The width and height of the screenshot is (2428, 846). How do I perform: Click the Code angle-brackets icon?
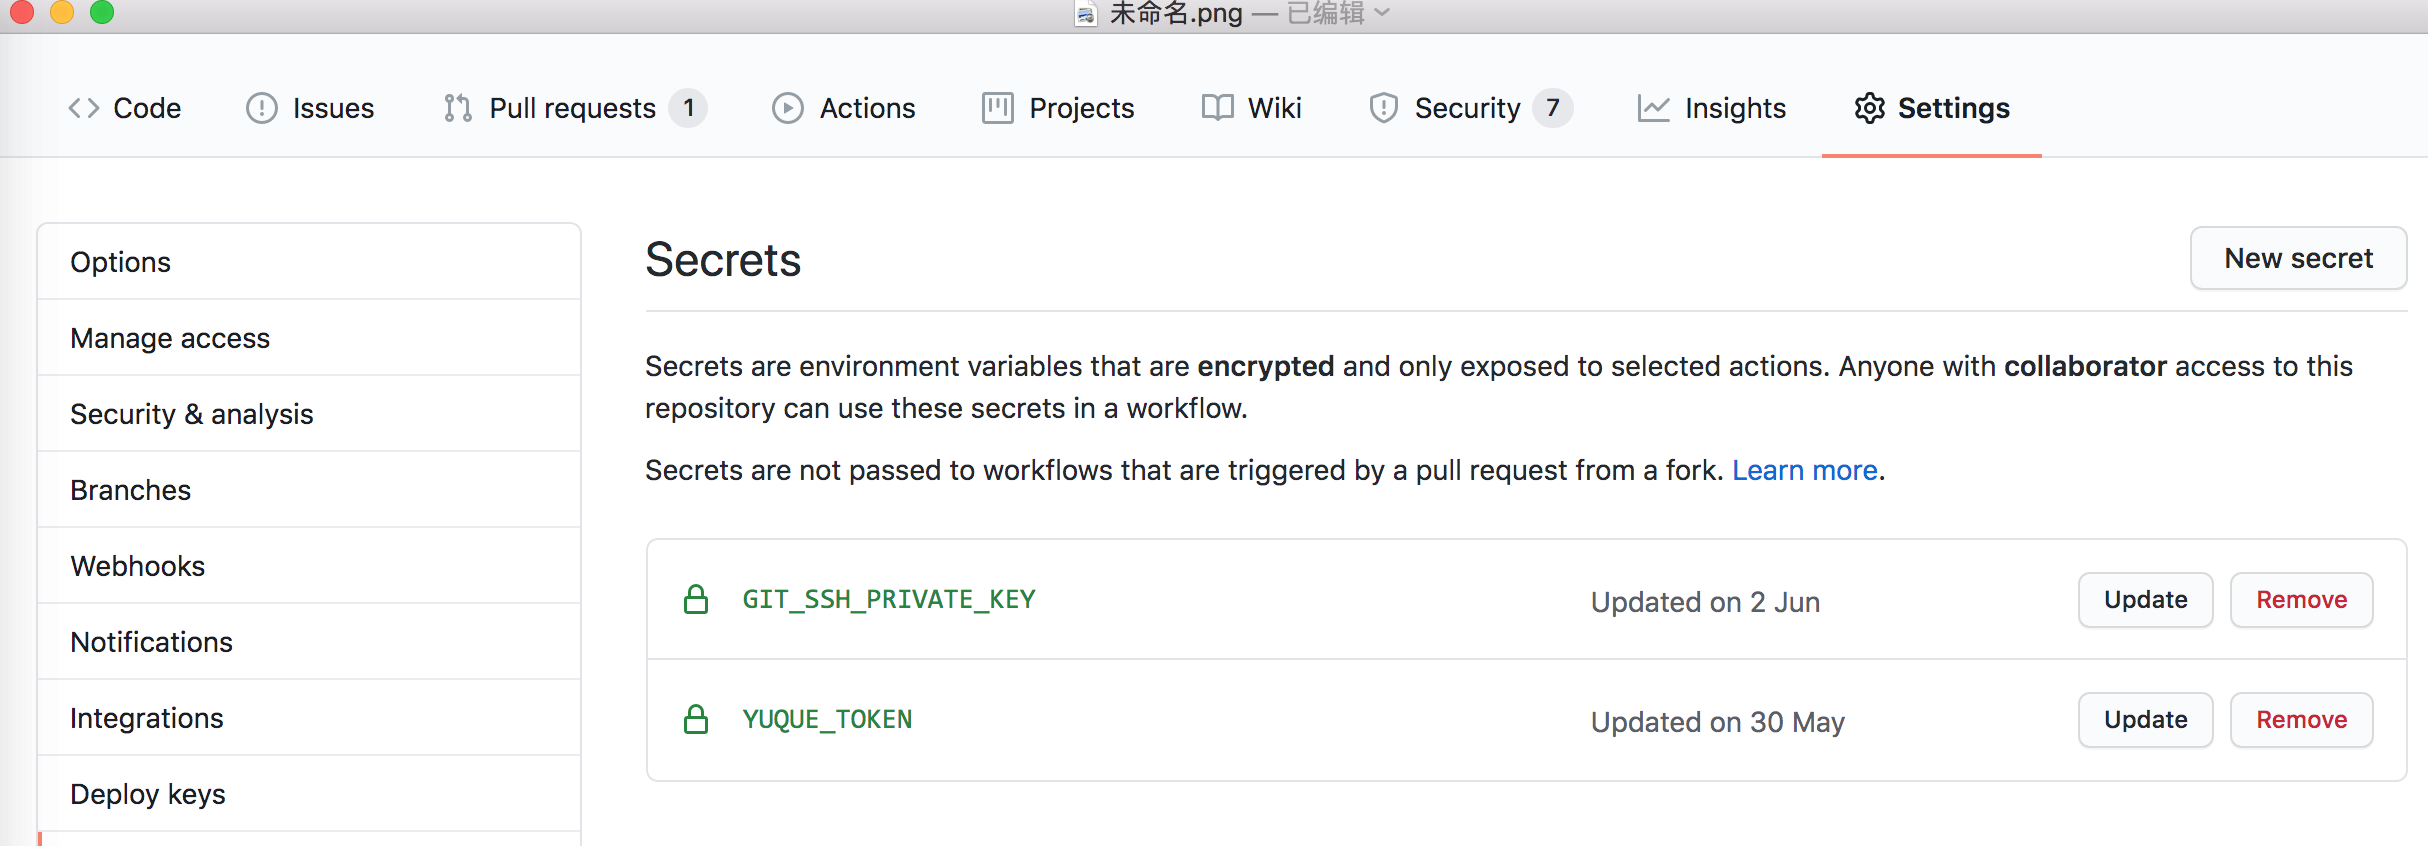[x=84, y=108]
